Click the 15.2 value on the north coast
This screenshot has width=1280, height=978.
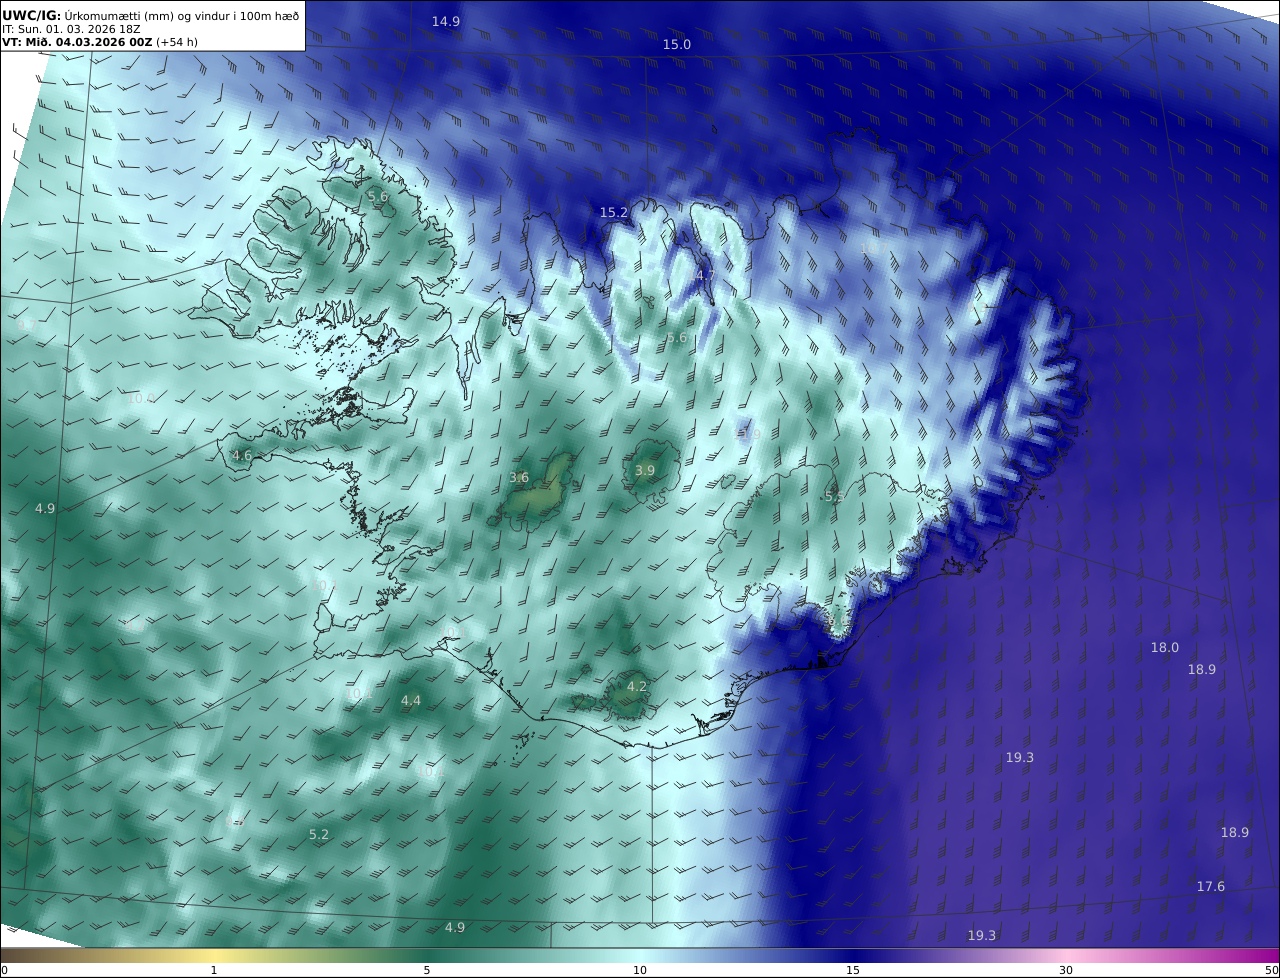614,213
